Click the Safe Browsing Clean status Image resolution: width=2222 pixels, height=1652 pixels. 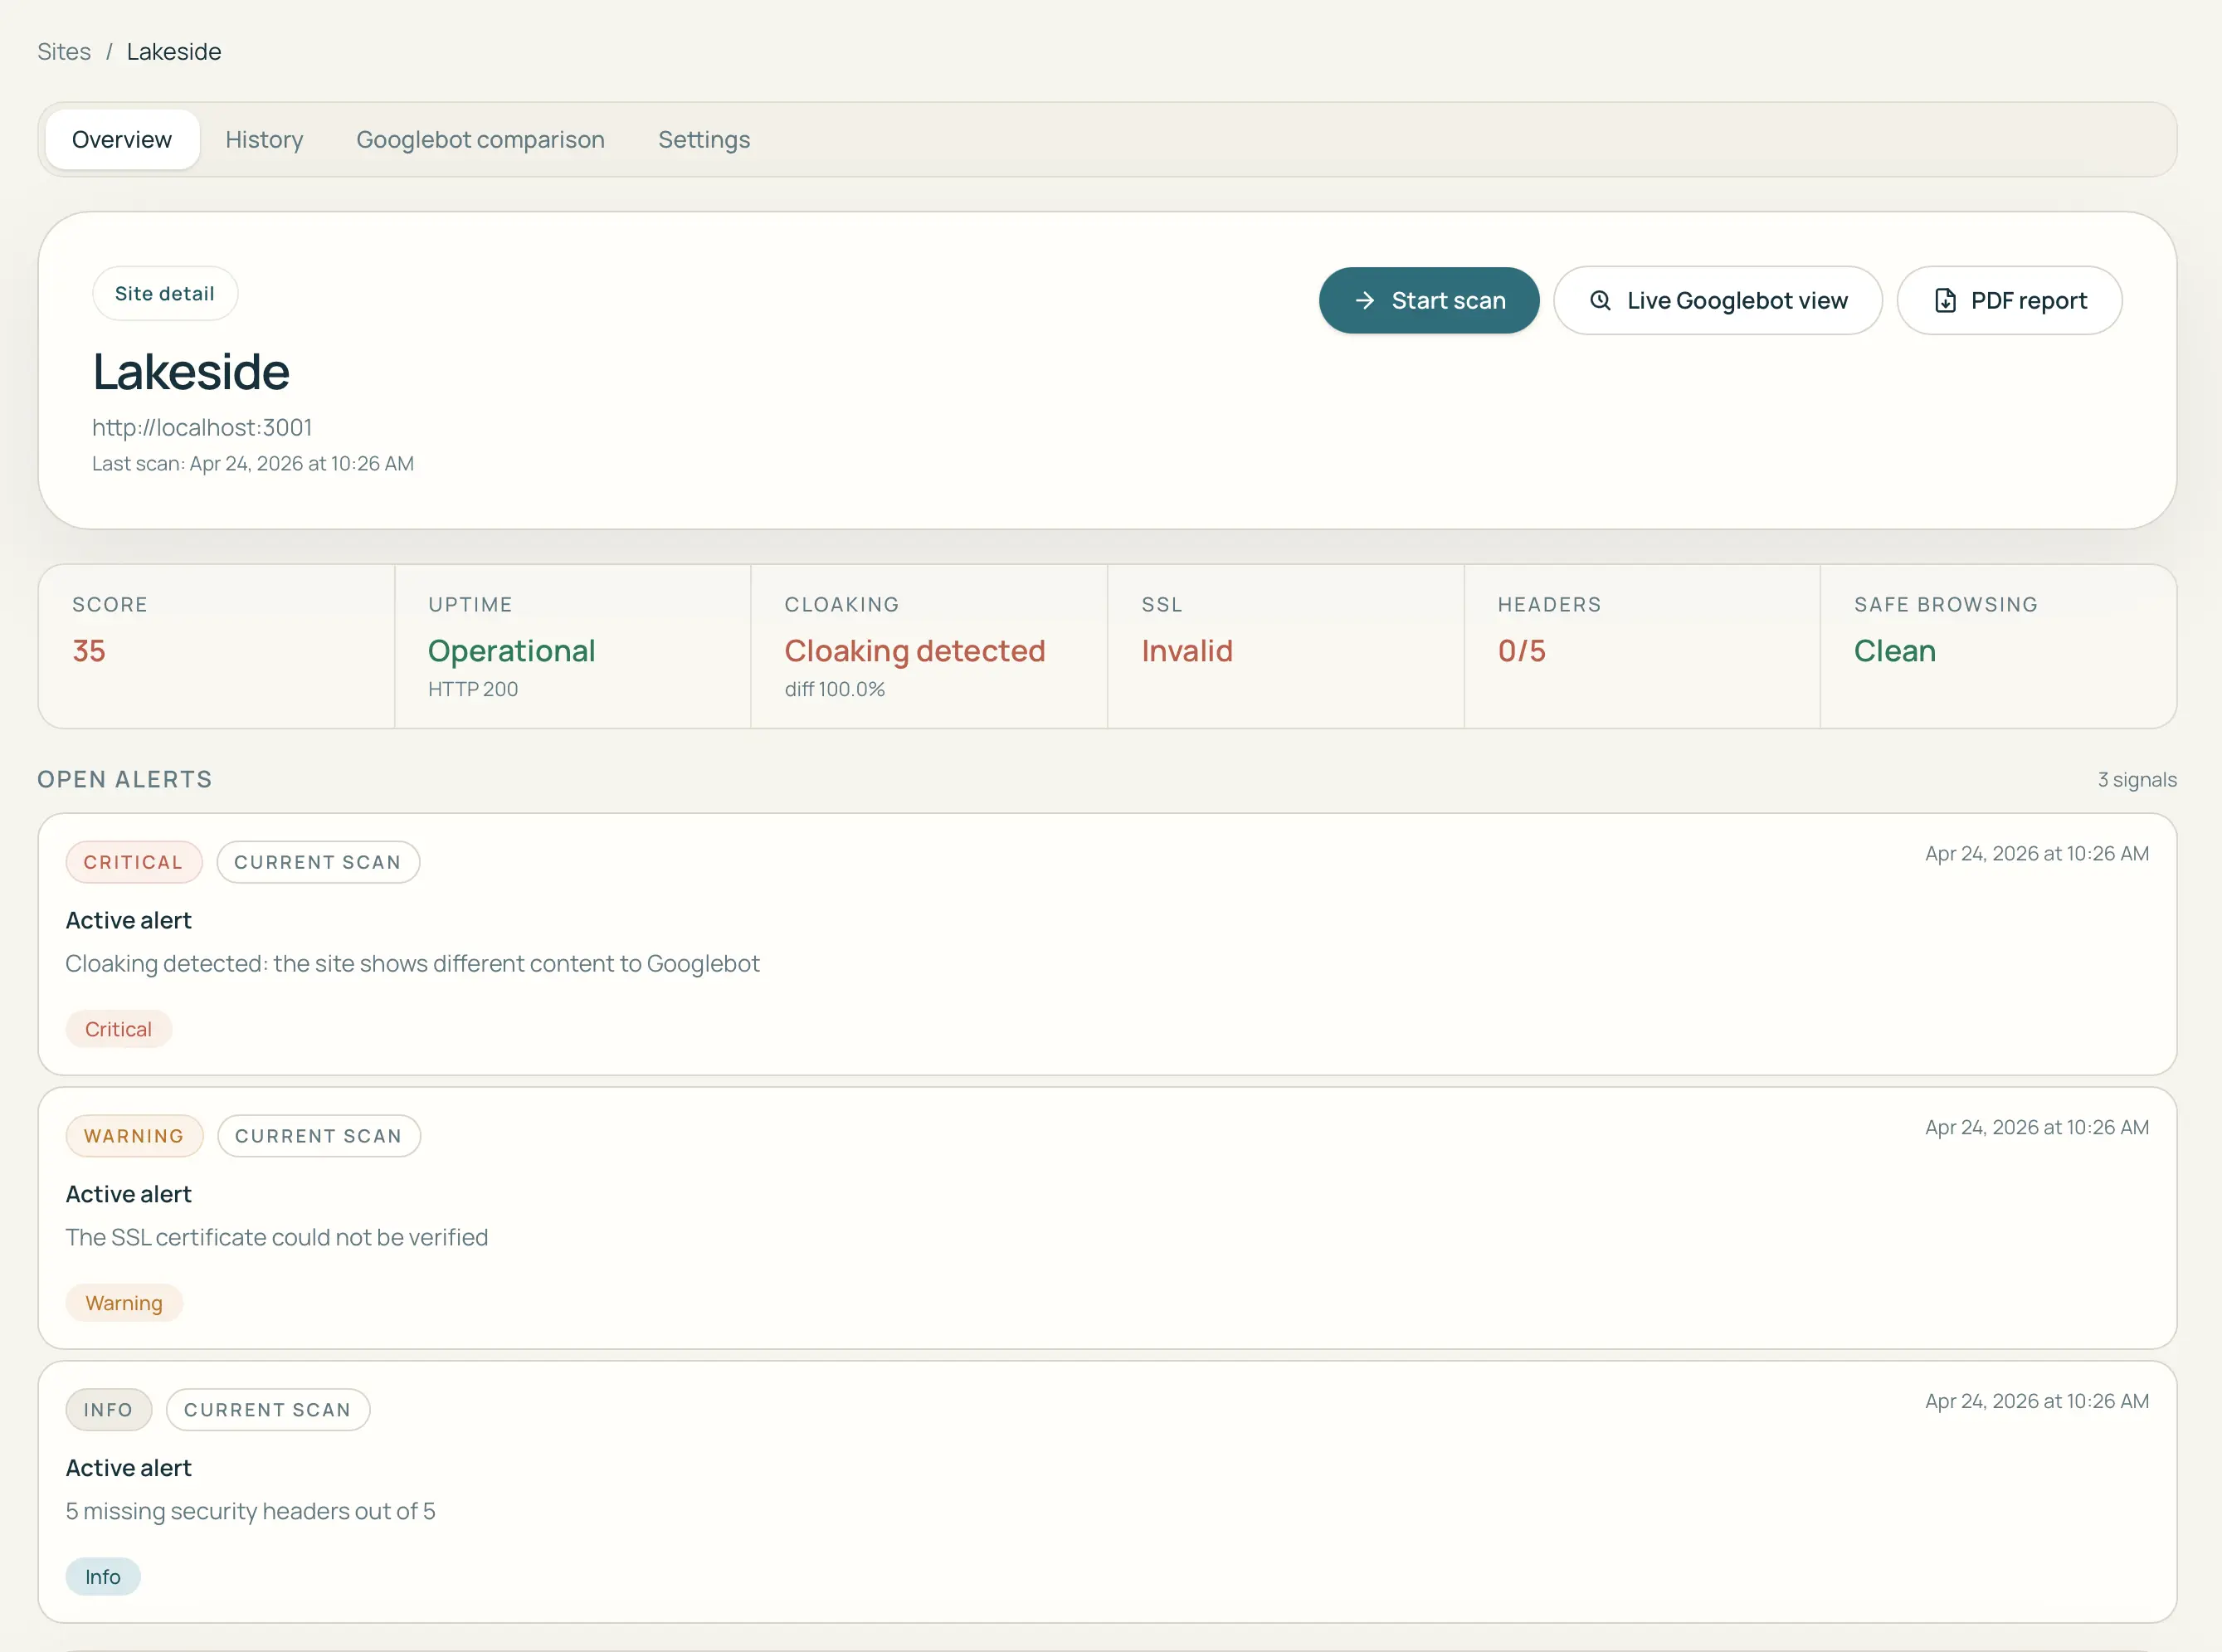[1895, 651]
